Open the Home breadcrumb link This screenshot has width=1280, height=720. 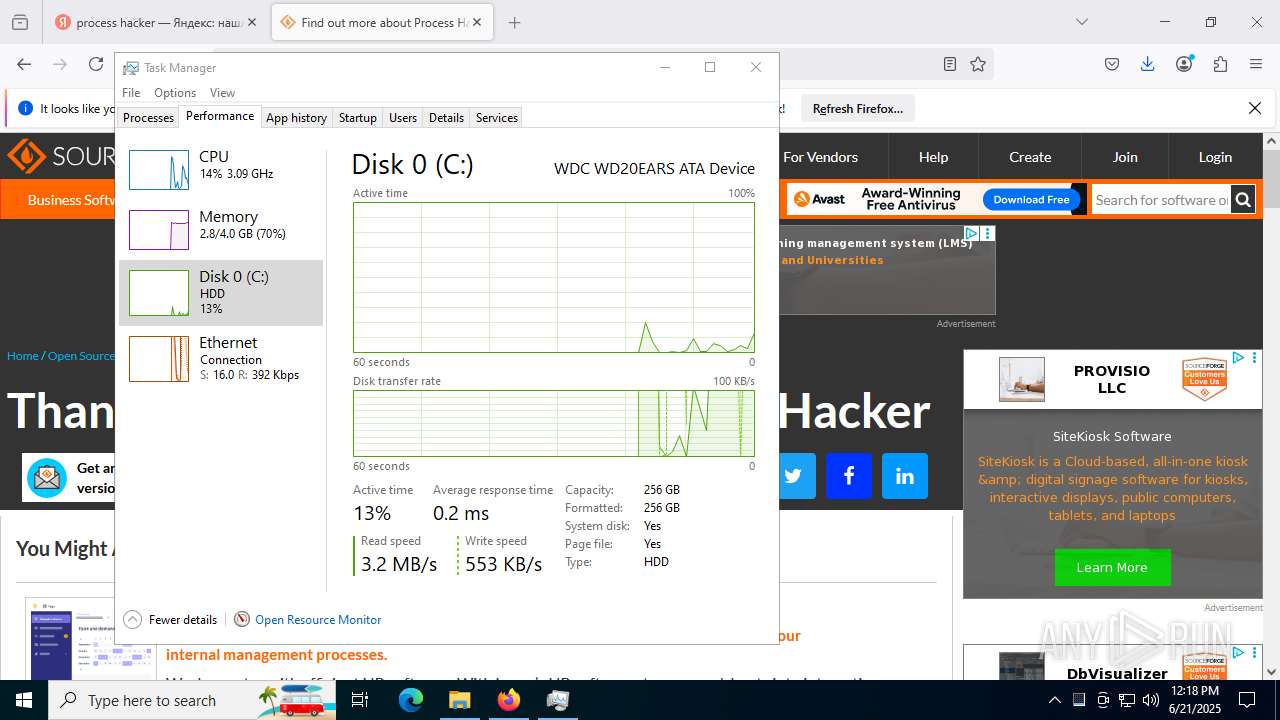point(22,355)
